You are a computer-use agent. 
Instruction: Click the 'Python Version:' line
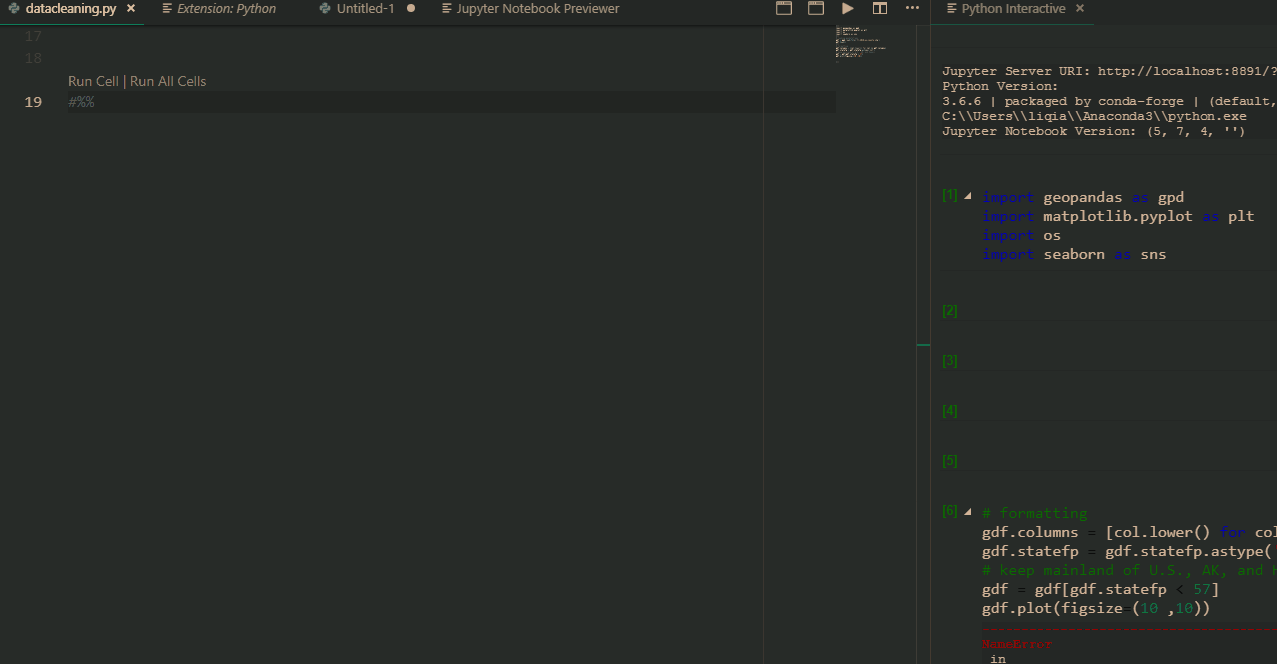pyautogui.click(x=1000, y=86)
